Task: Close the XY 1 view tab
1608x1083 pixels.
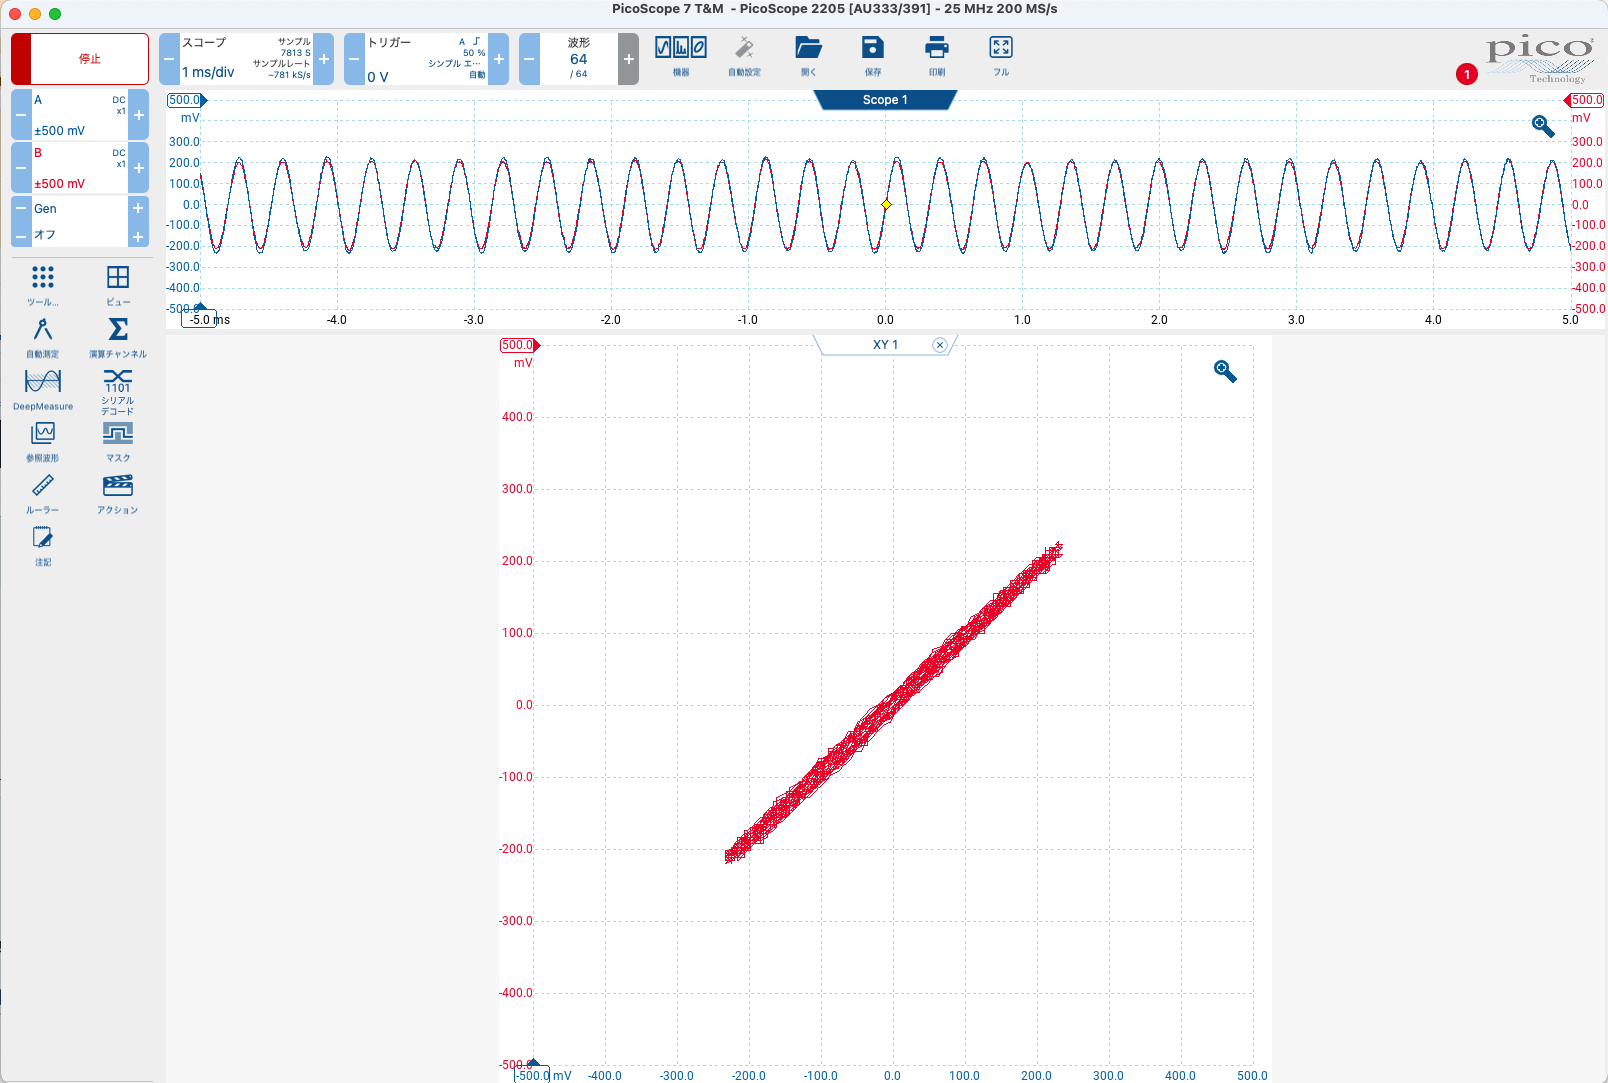Action: pyautogui.click(x=939, y=345)
